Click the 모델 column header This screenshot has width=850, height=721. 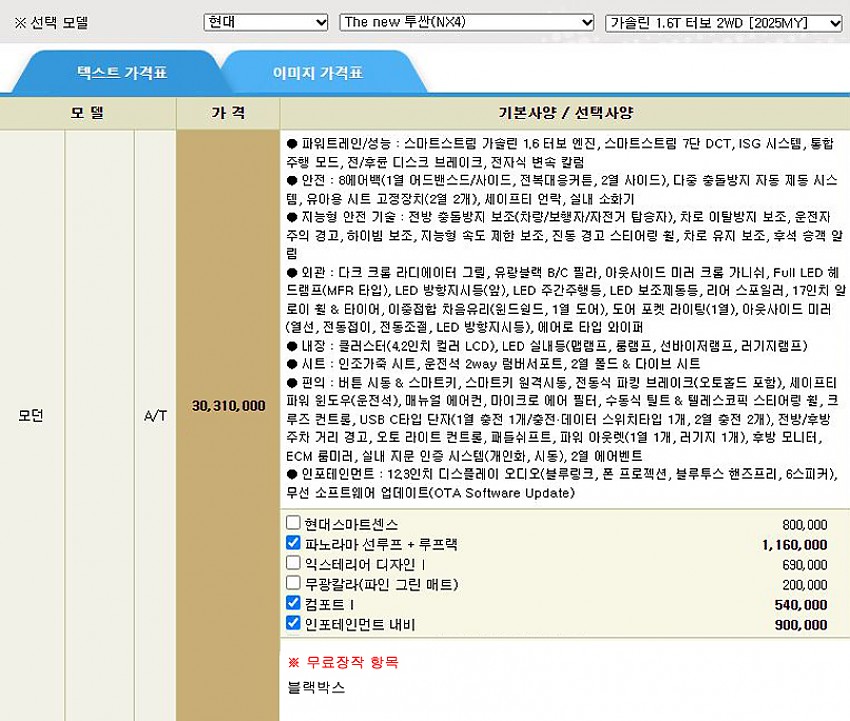point(87,113)
